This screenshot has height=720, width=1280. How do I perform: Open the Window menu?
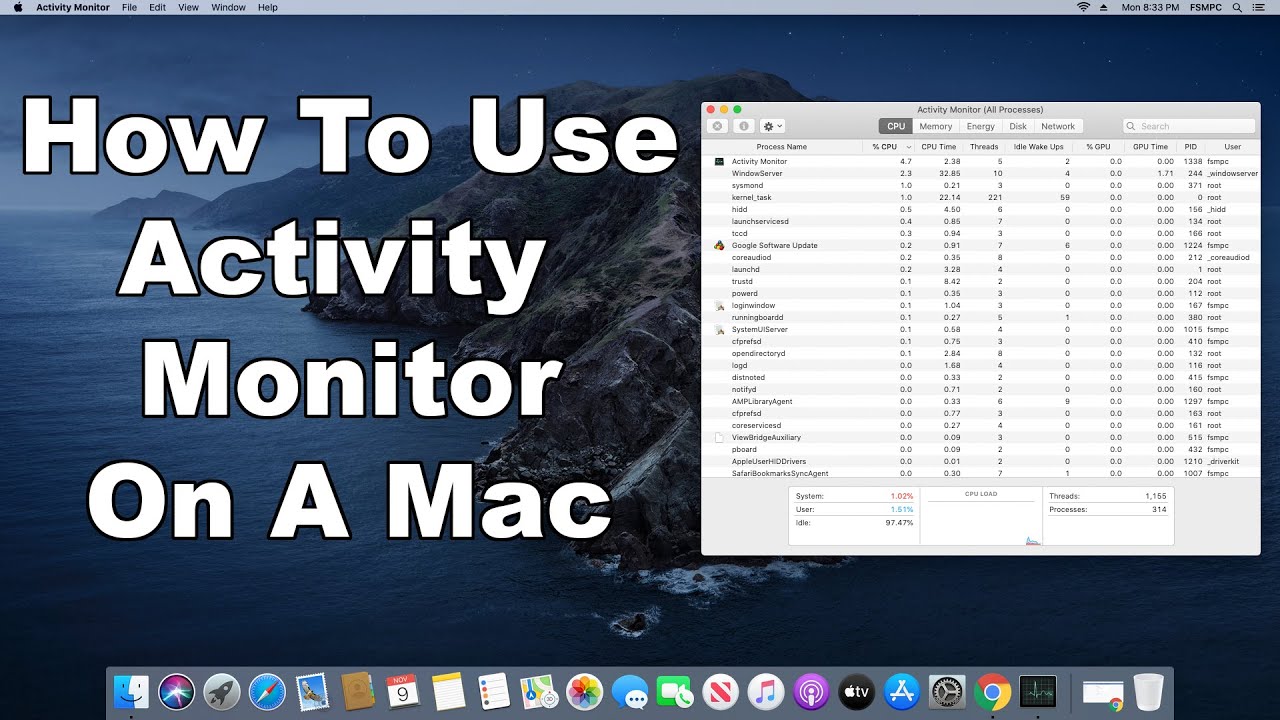coord(229,7)
